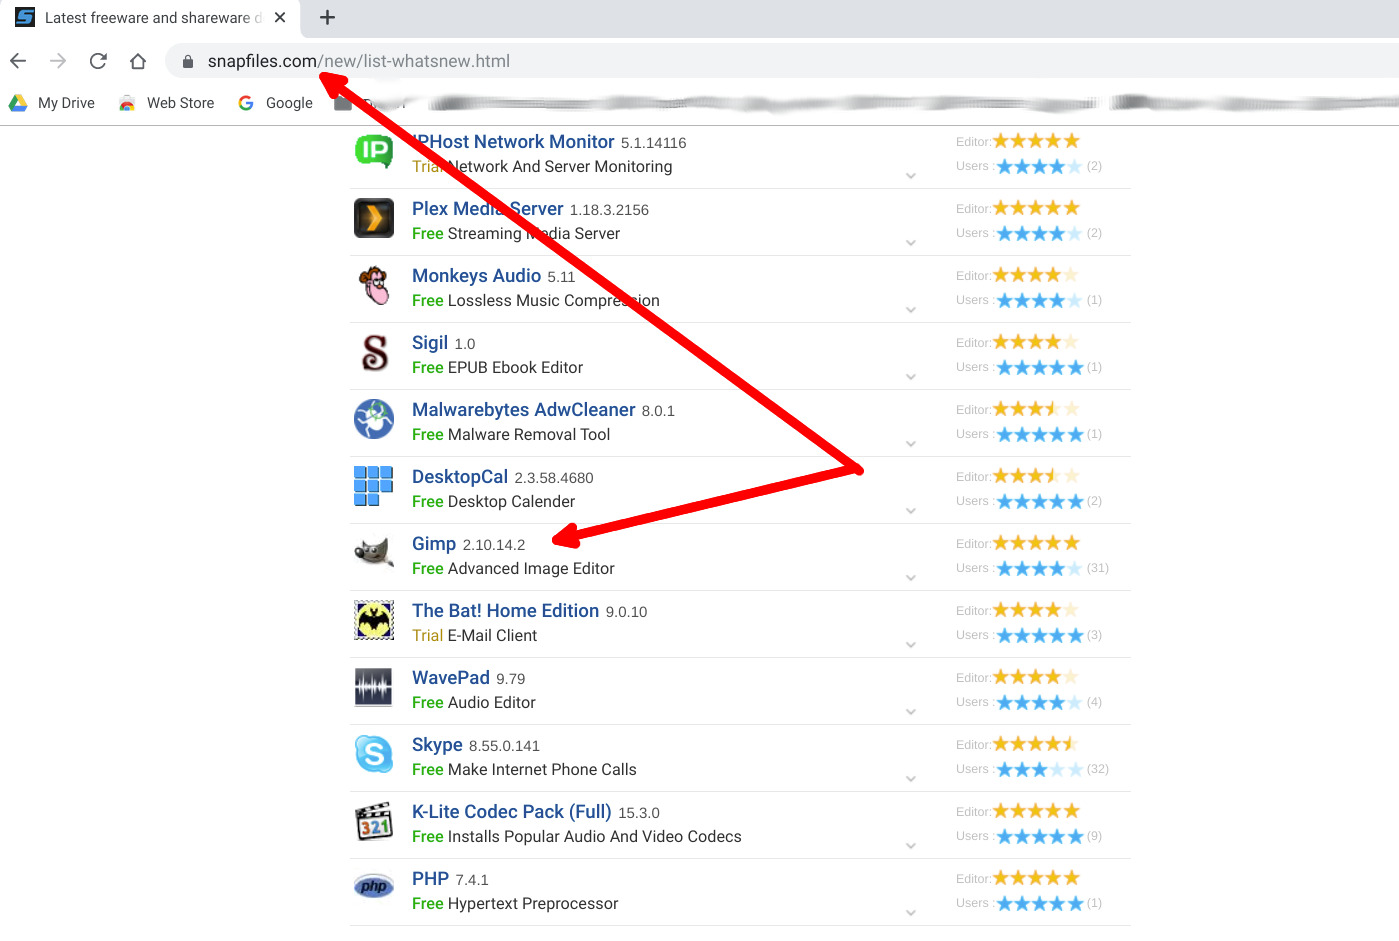Viewport: 1399px width, 941px height.
Task: Open the DesktopCal blue grid icon
Action: [x=374, y=486]
